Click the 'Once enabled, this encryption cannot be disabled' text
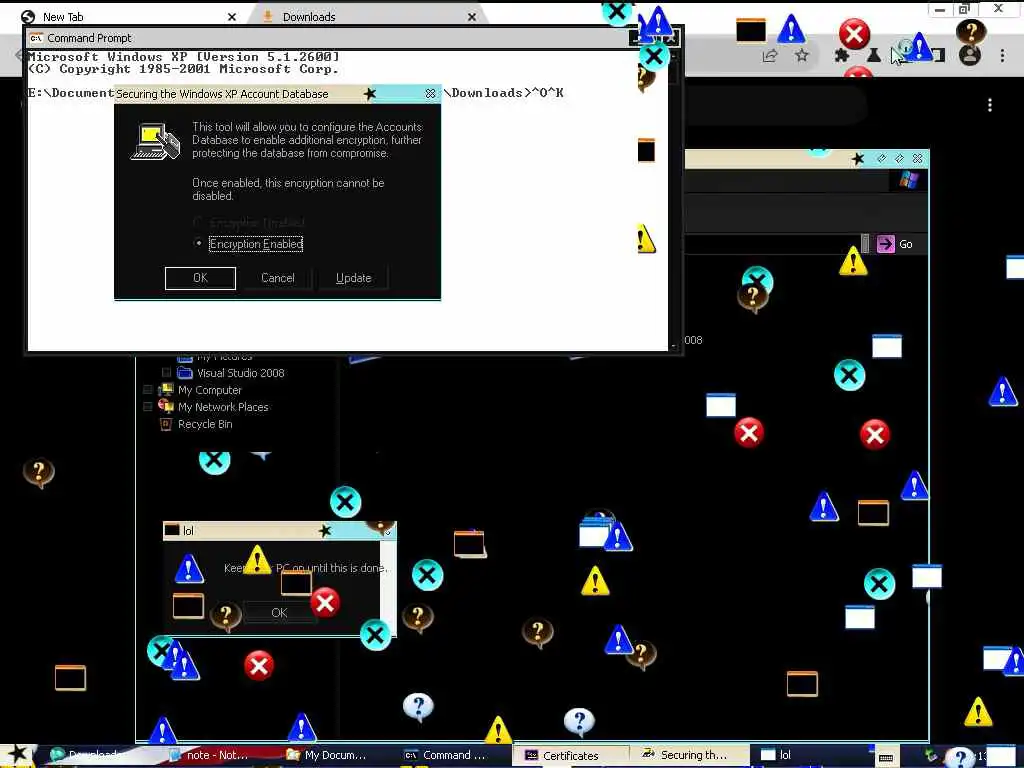 288,189
